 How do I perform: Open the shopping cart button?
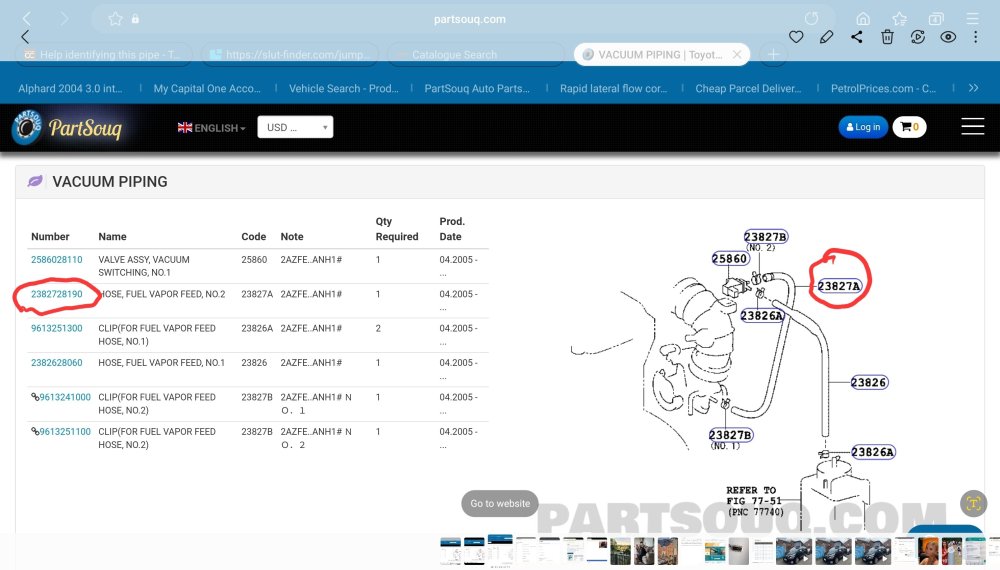click(909, 127)
